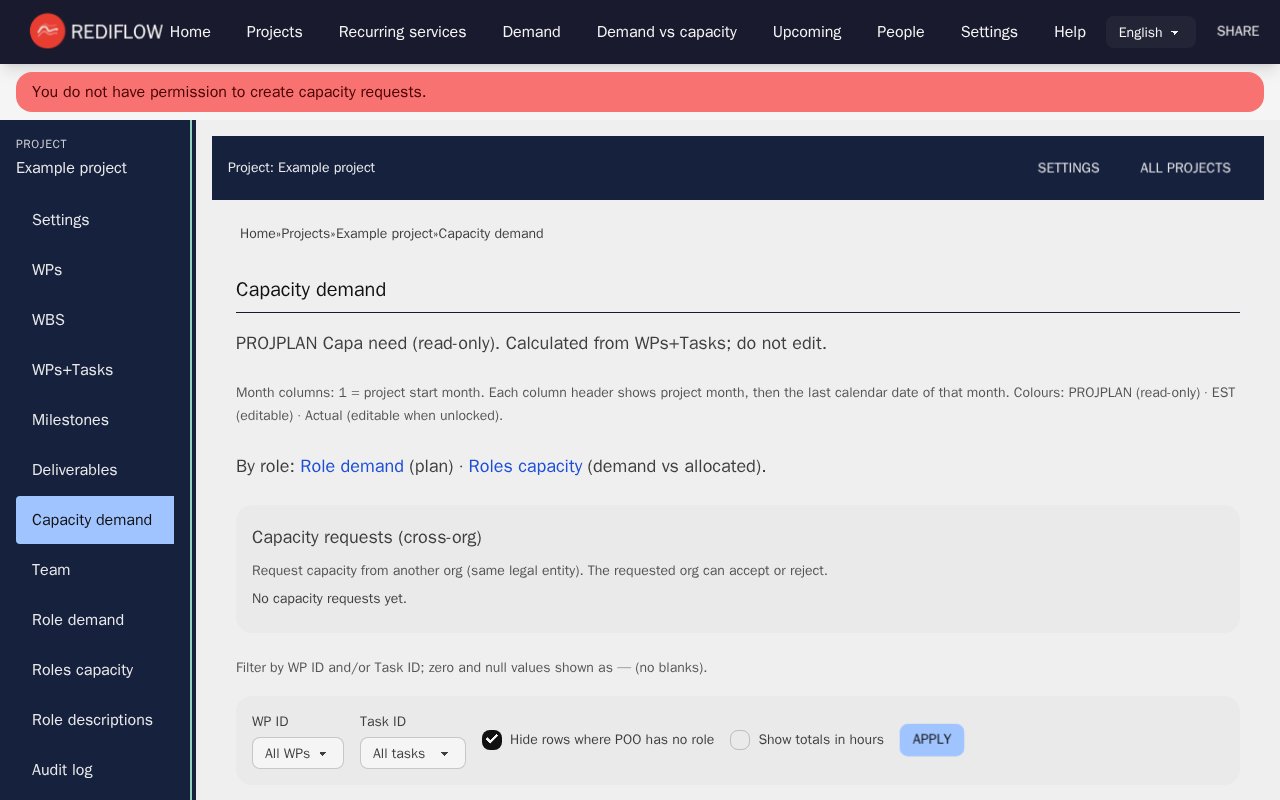The image size is (1280, 800).
Task: Open the Audit log sidebar entry
Action: 62,770
